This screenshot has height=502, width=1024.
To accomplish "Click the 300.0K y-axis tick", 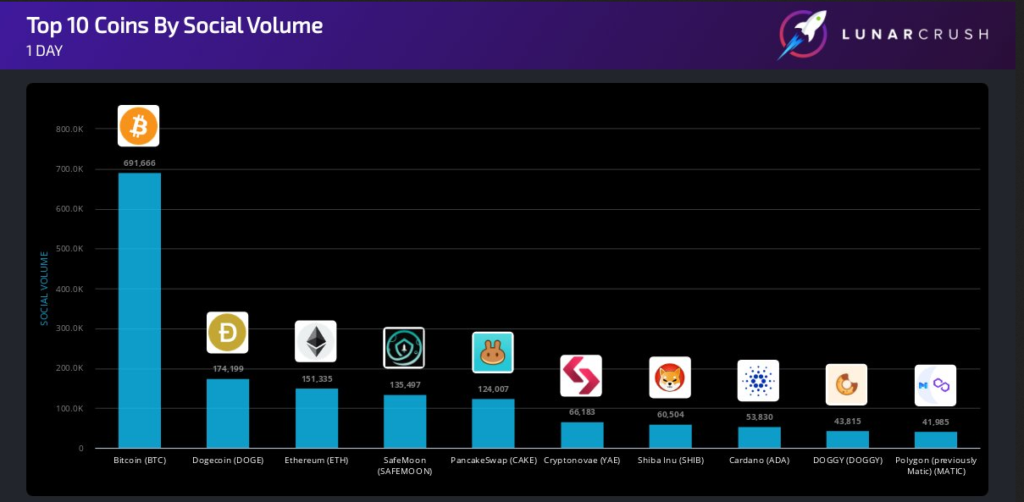I will 70,328.
